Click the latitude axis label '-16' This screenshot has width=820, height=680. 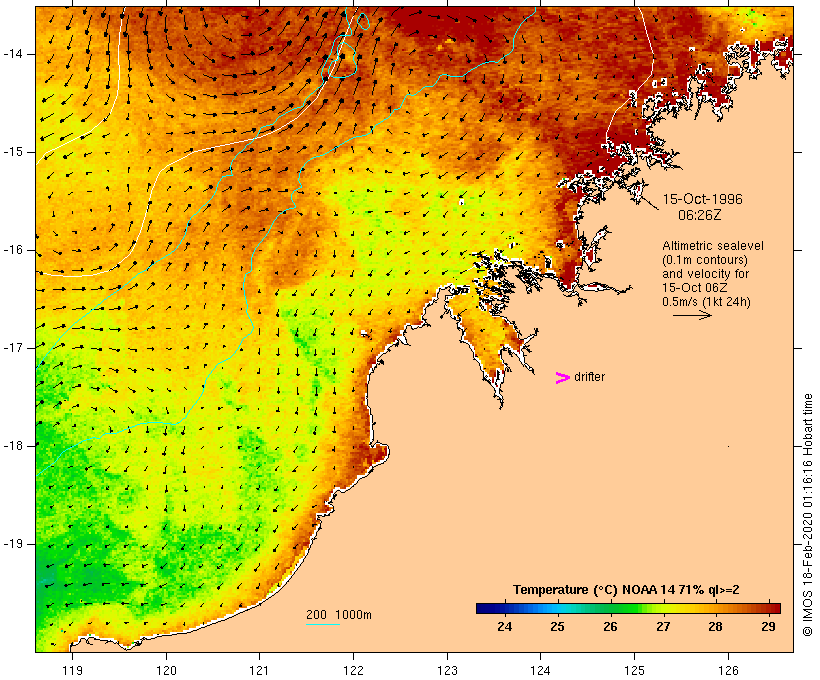(13, 250)
